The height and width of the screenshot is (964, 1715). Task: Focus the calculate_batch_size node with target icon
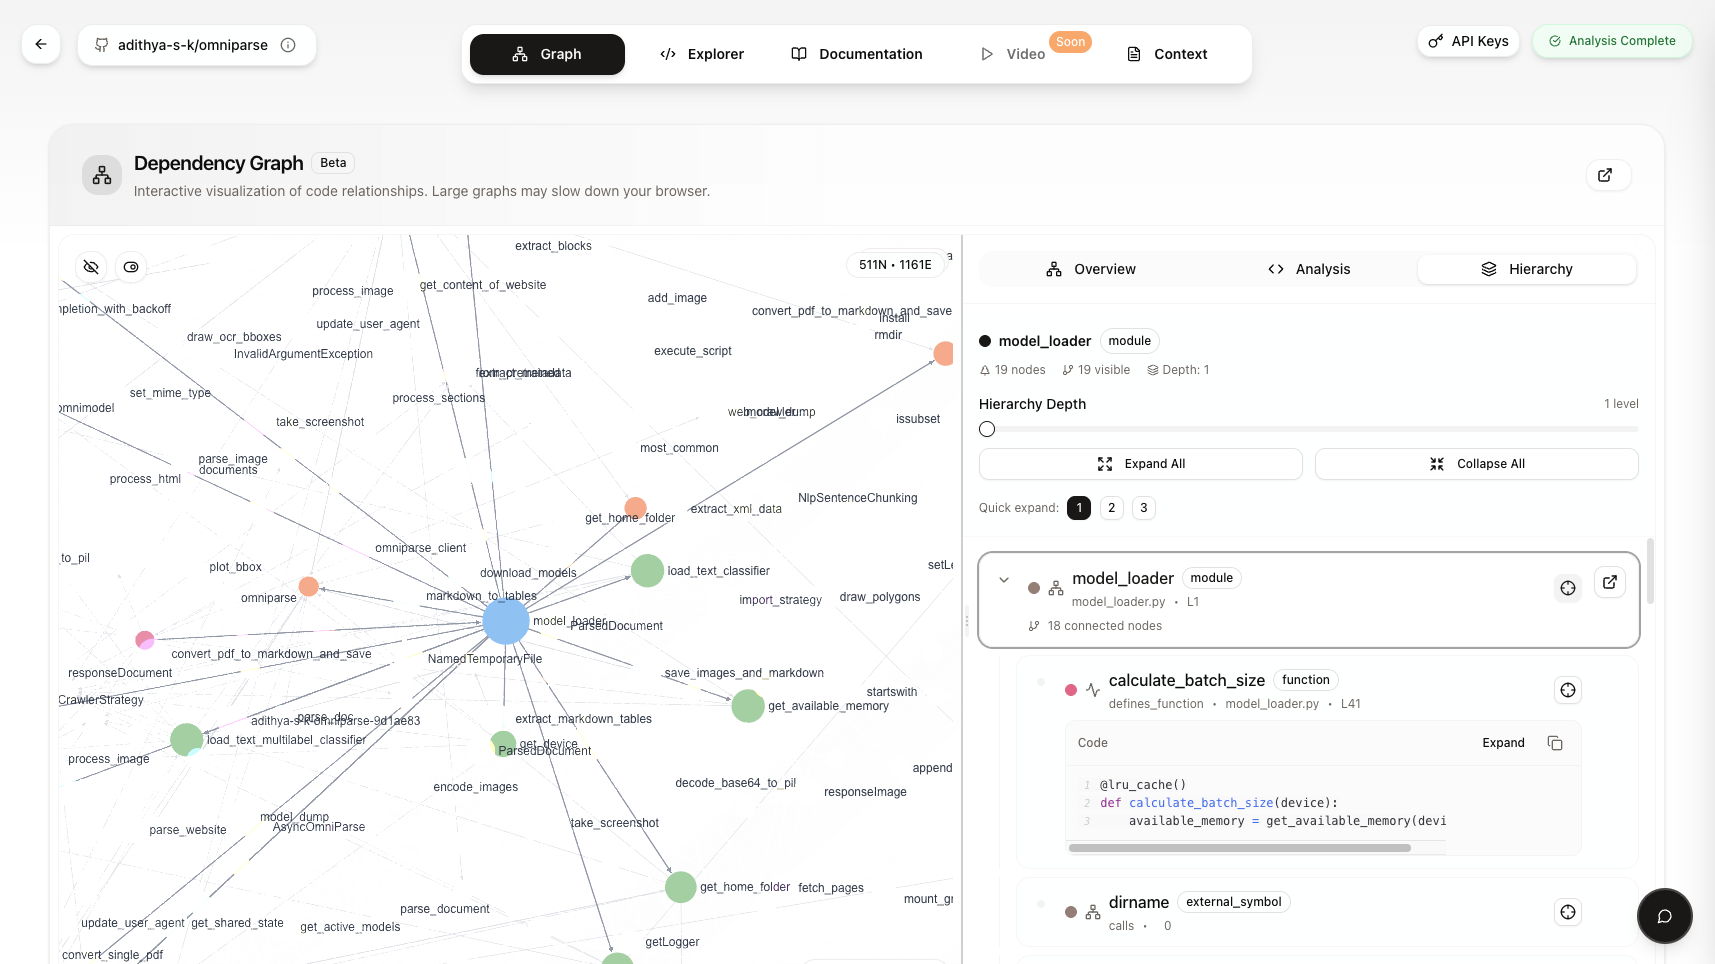(1568, 690)
